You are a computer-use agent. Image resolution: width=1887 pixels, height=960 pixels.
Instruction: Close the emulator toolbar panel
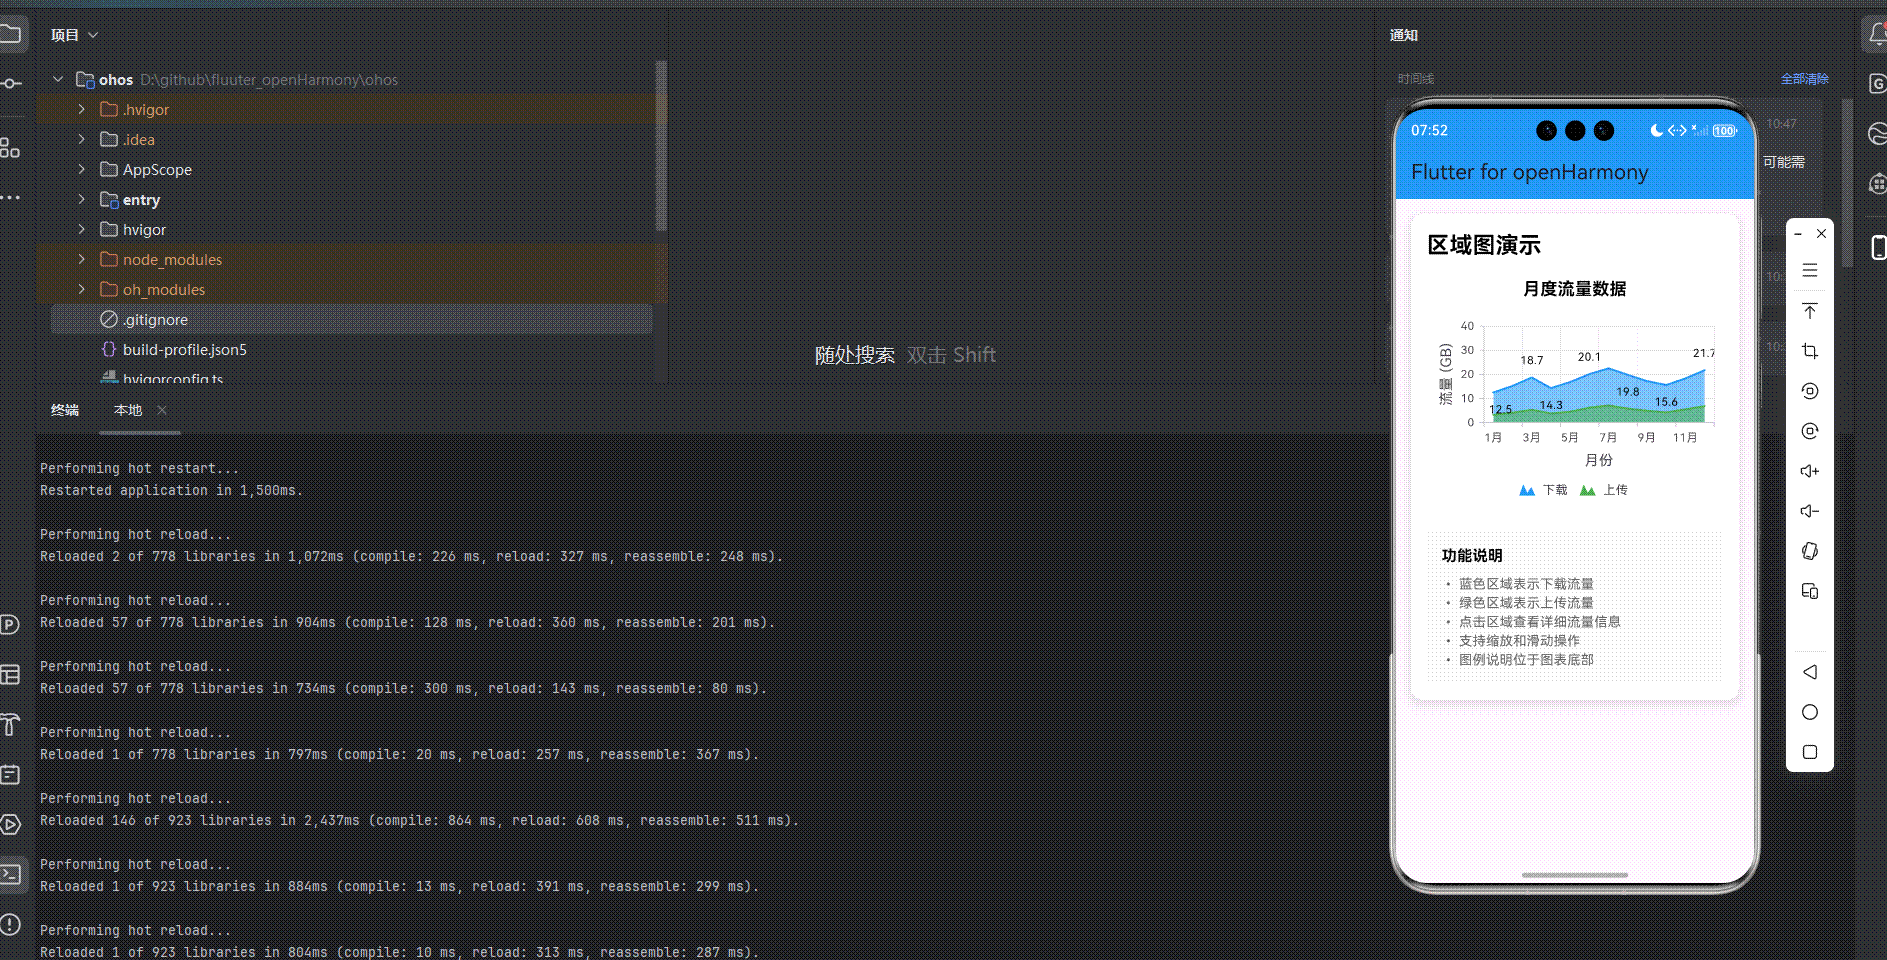tap(1822, 233)
